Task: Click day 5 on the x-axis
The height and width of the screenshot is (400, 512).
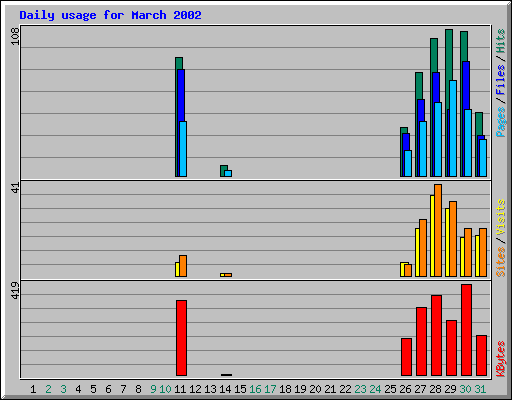Action: [93, 389]
